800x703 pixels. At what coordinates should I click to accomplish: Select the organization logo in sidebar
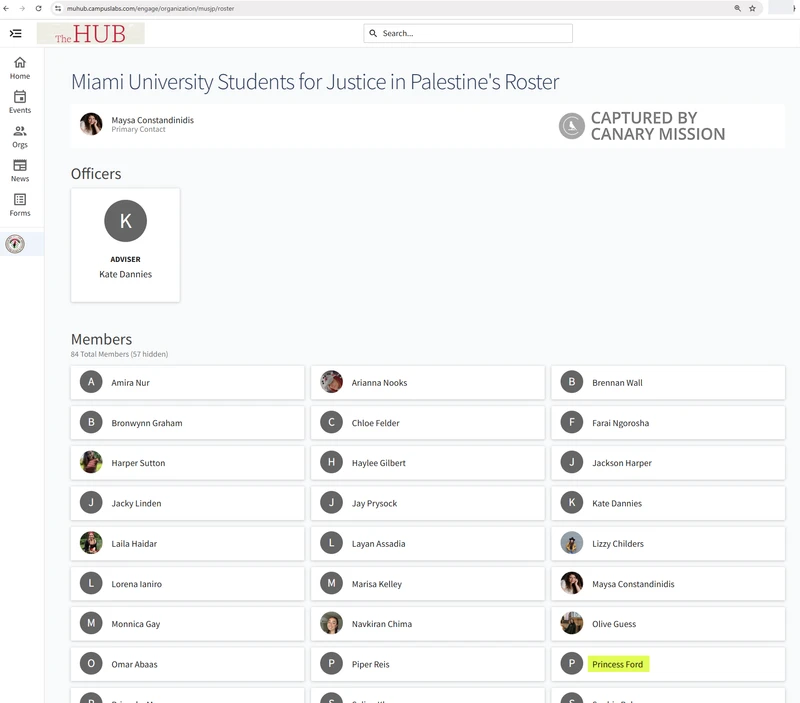pos(15,244)
